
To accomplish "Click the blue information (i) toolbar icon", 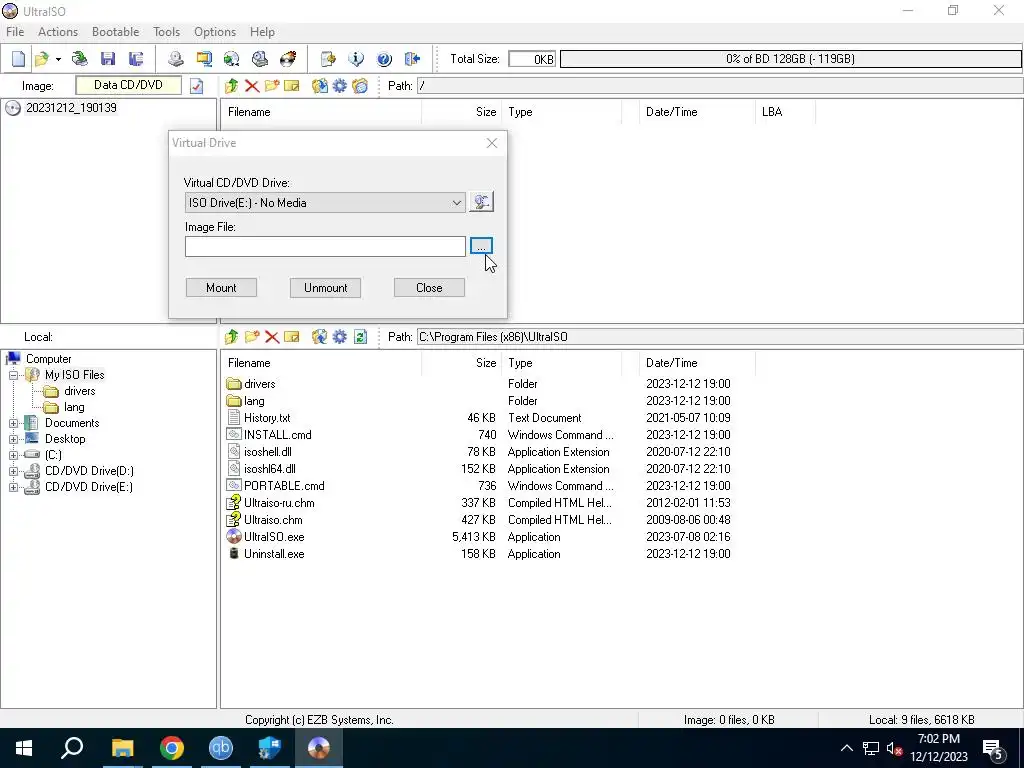I will [356, 59].
